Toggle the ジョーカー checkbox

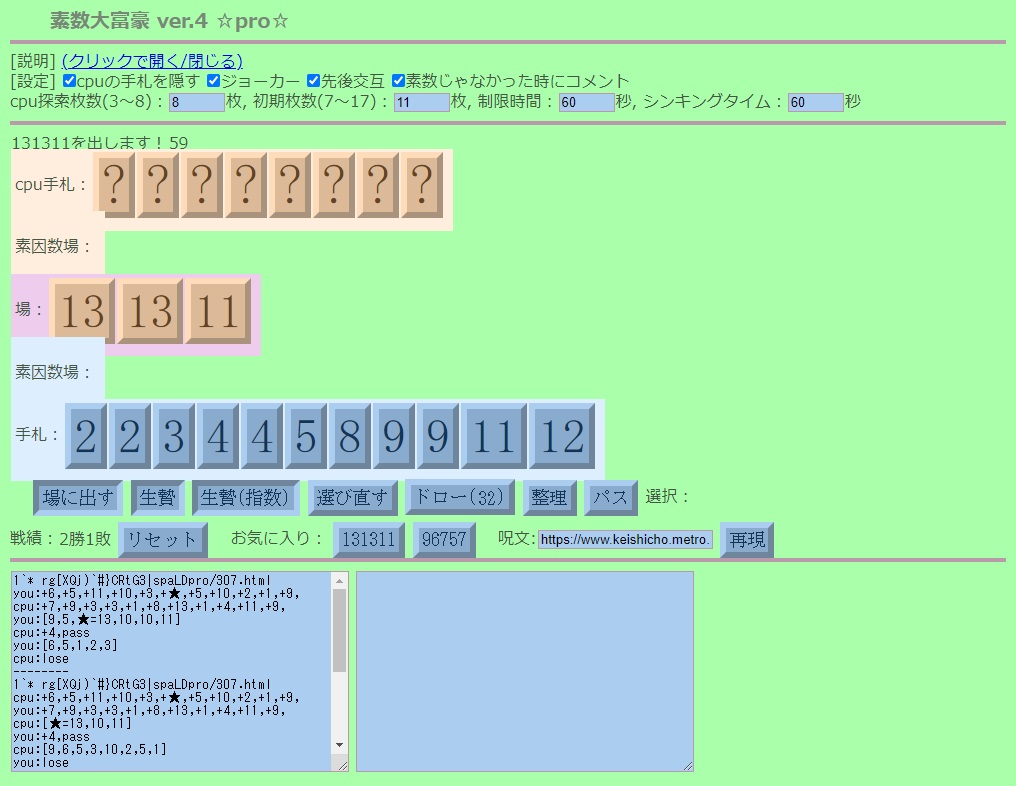pyautogui.click(x=214, y=81)
